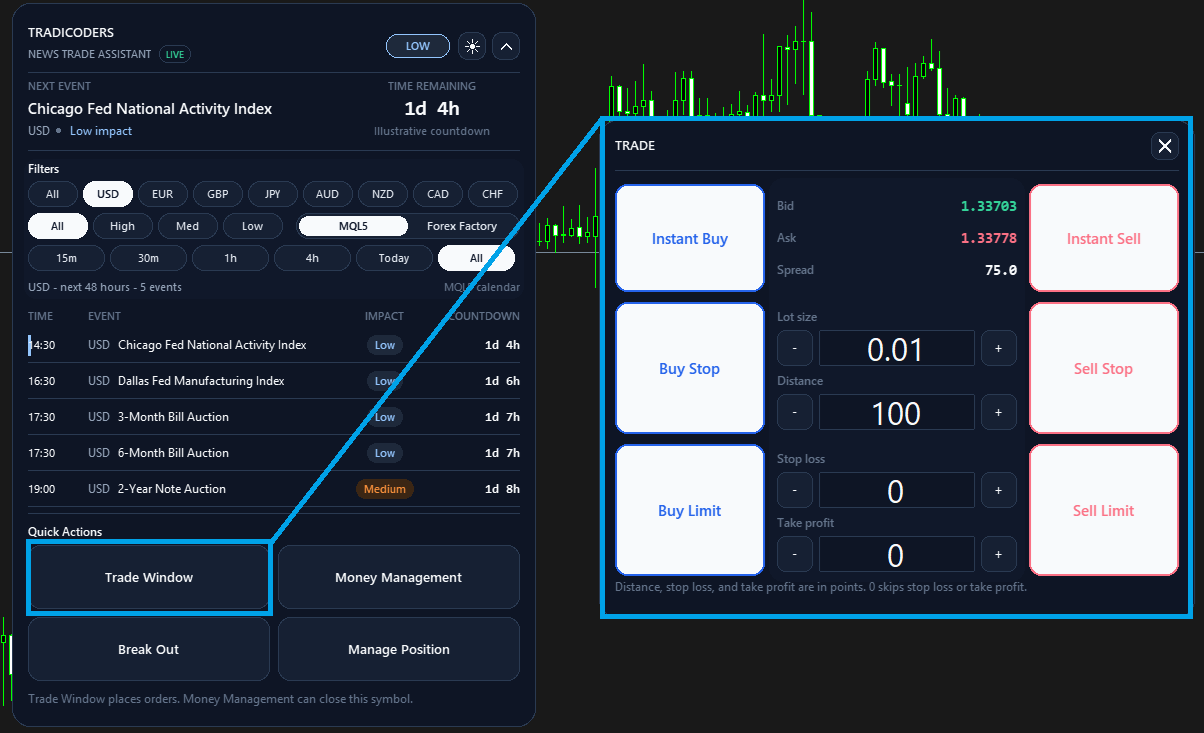The height and width of the screenshot is (733, 1204).
Task: Click the Lot size input field
Action: coord(897,348)
